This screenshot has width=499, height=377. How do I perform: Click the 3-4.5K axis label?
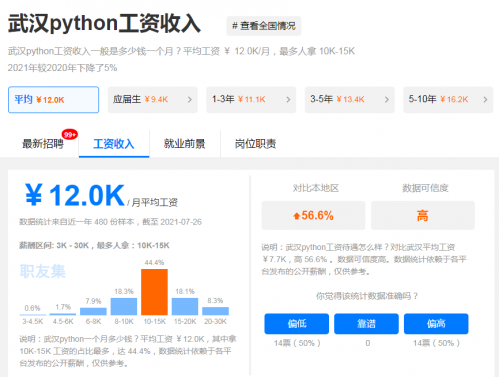tap(33, 322)
